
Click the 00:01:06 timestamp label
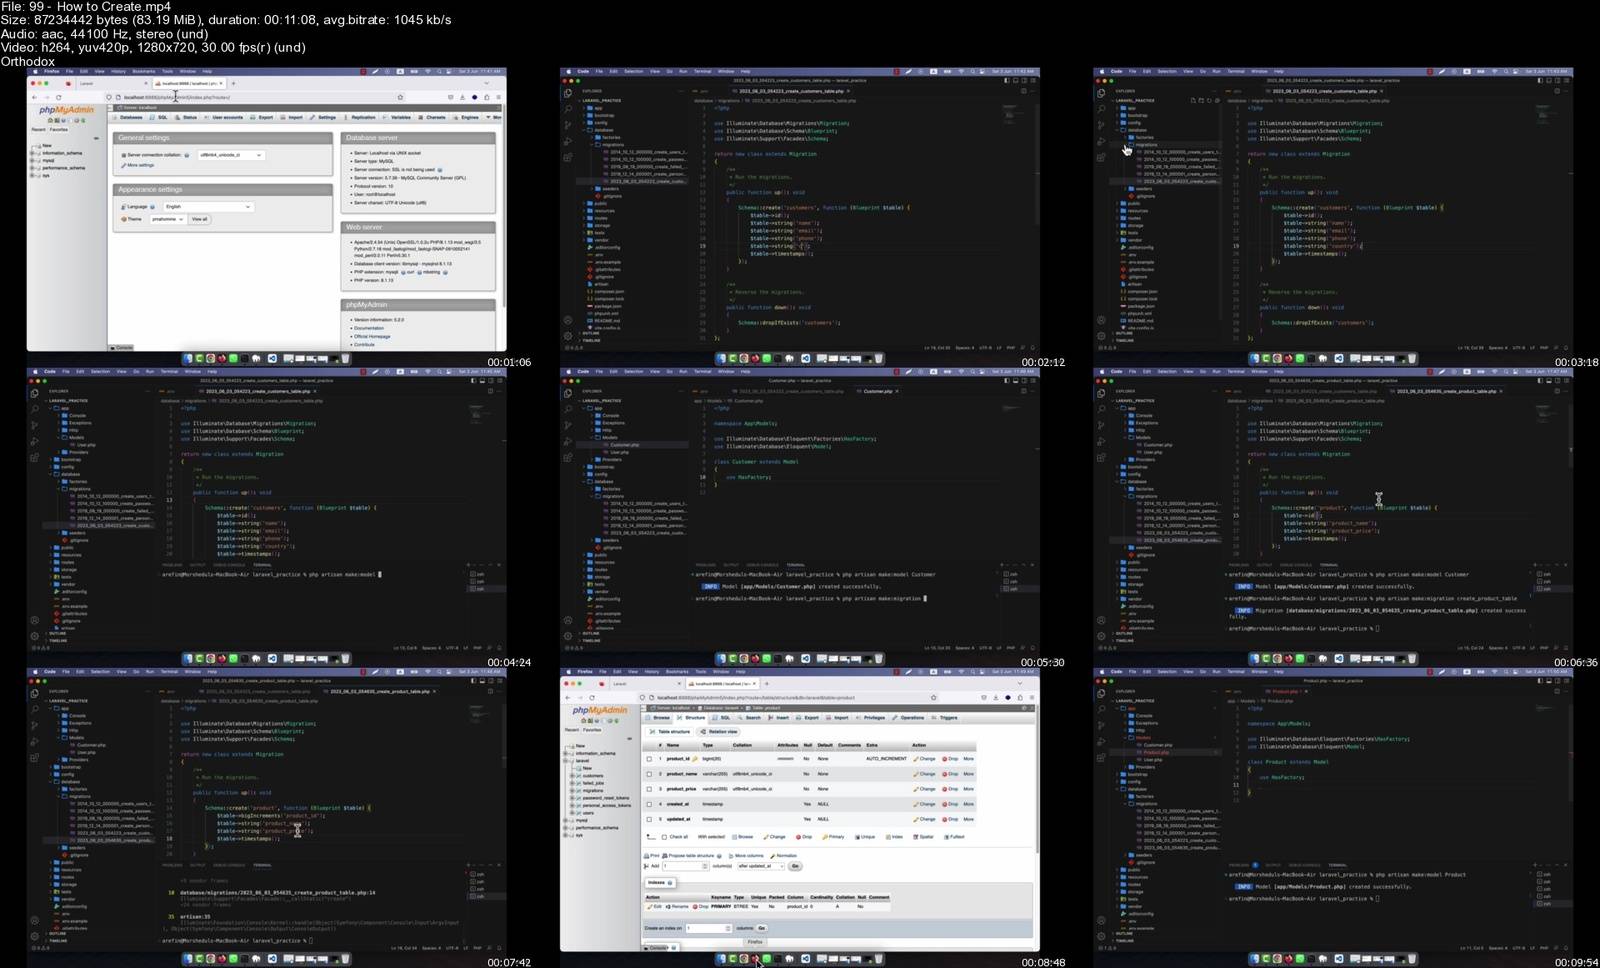509,362
